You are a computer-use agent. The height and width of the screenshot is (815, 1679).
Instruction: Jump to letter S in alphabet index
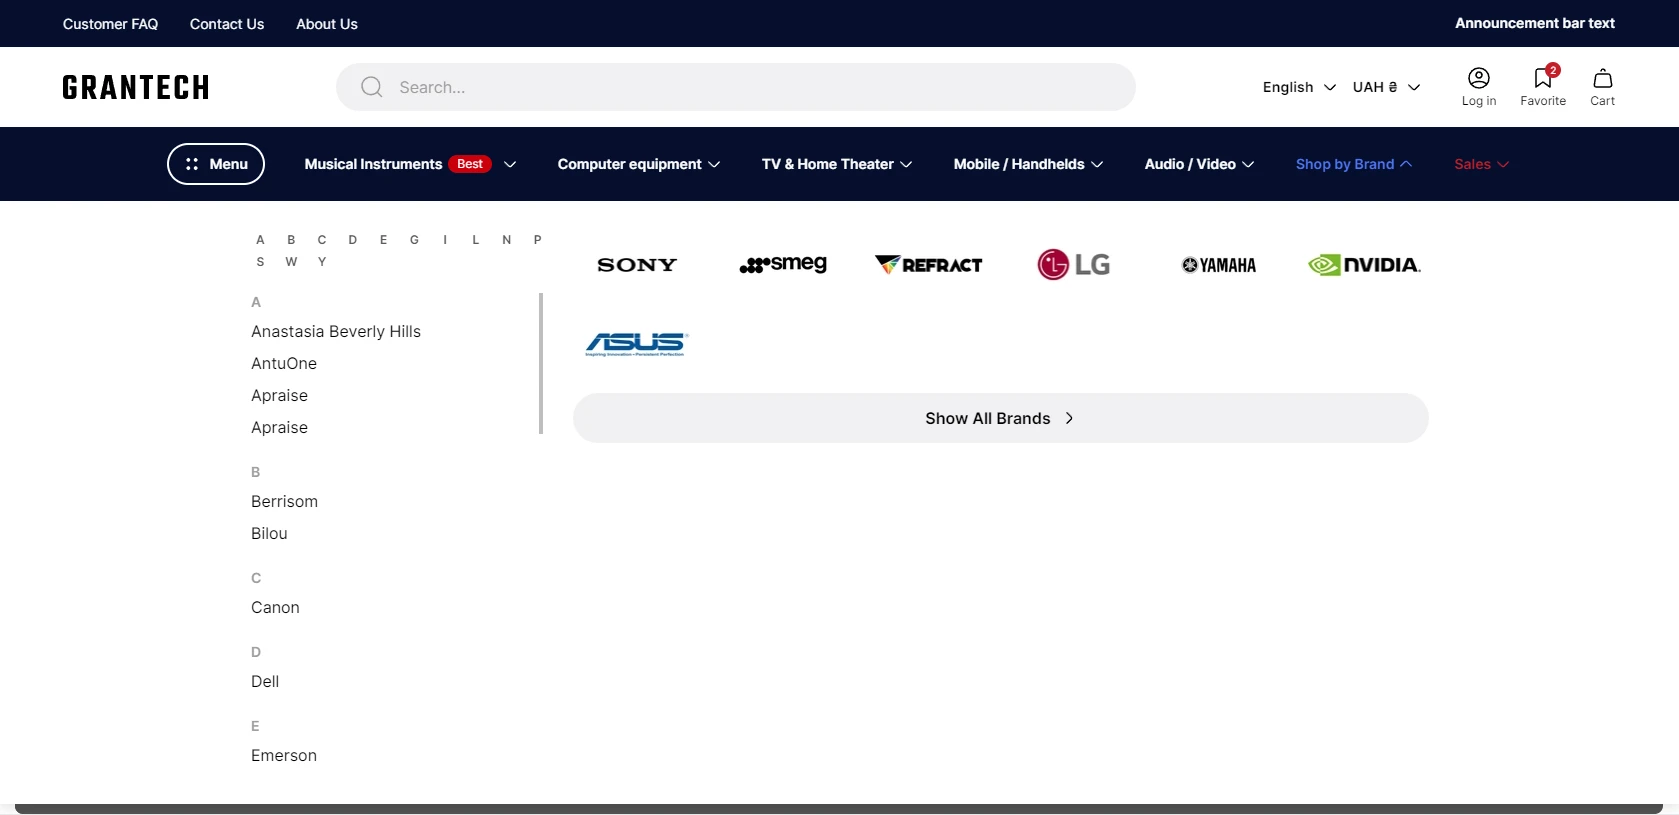[260, 262]
